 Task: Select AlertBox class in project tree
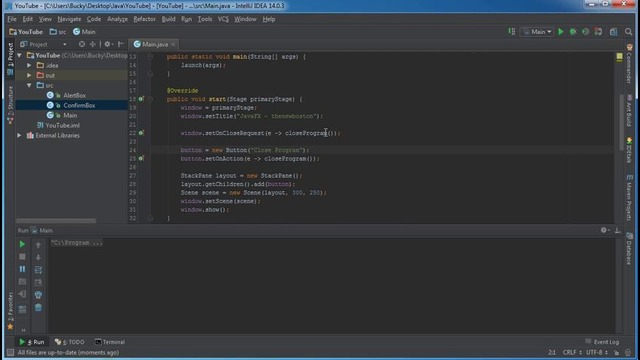coord(74,95)
